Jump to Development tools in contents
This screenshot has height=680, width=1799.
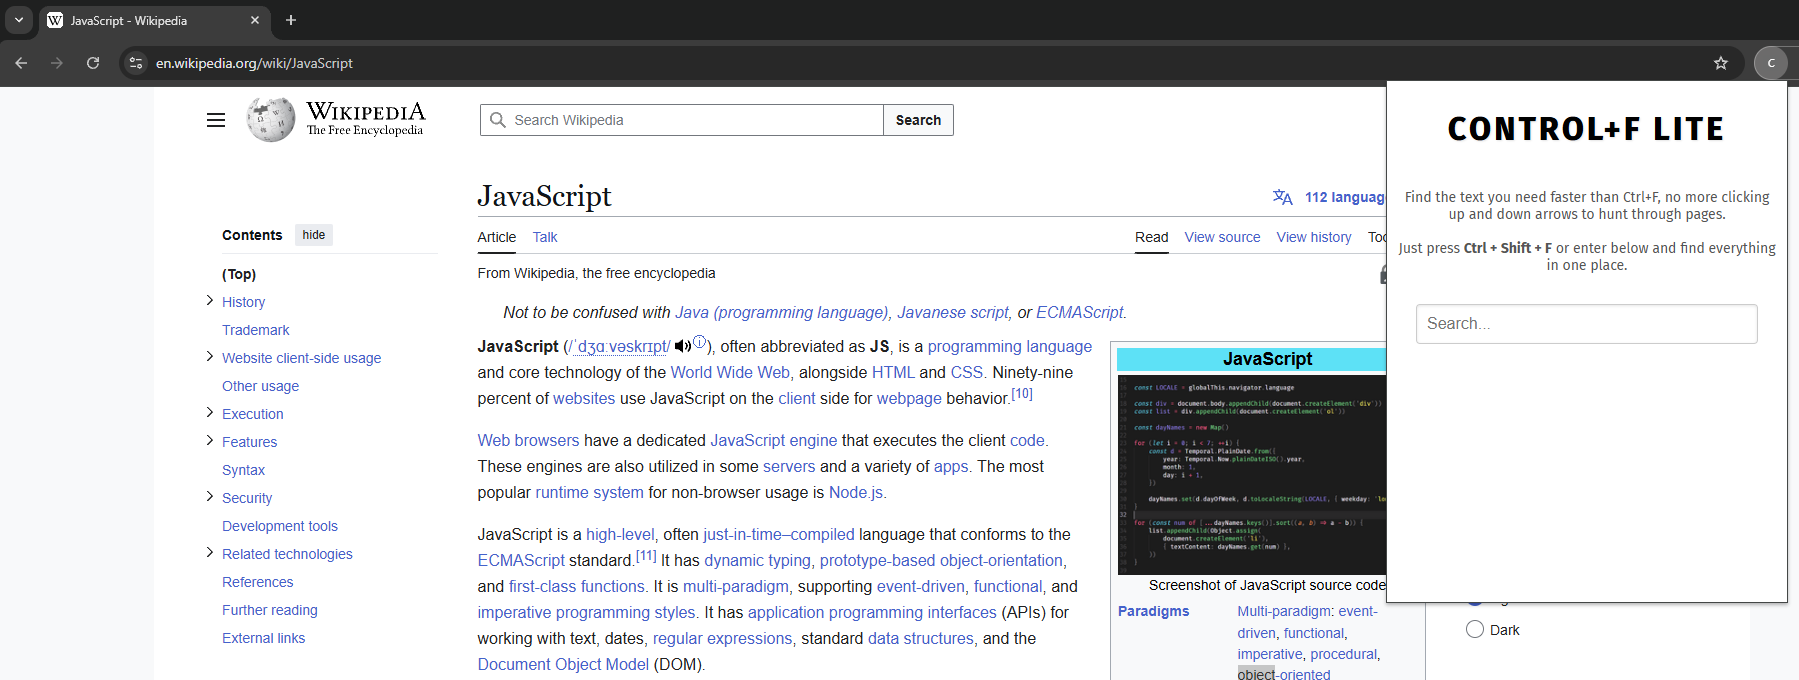pyautogui.click(x=280, y=526)
